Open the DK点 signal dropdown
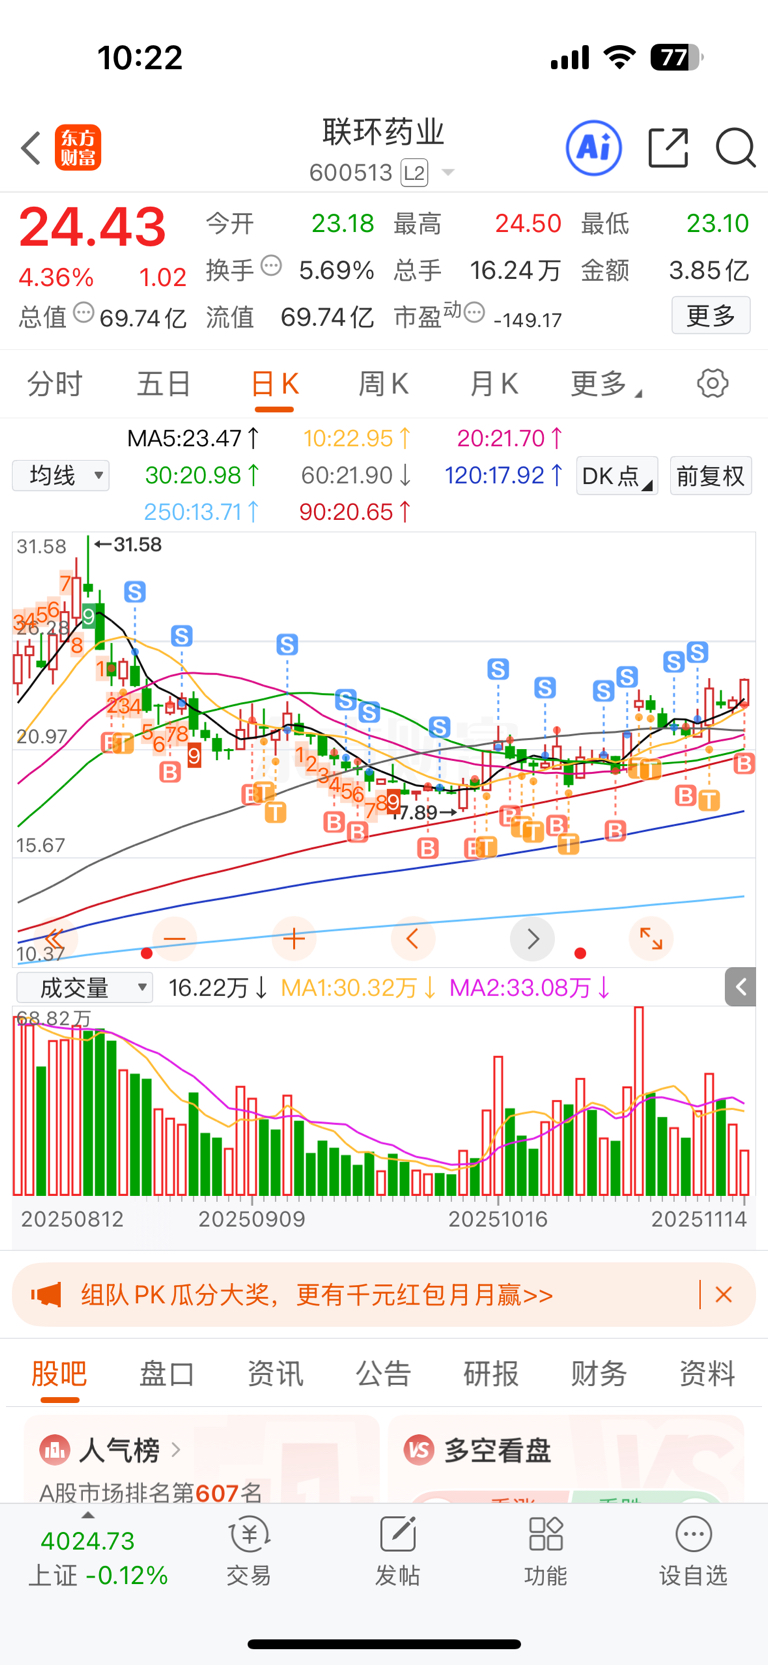769x1665 pixels. (x=618, y=476)
